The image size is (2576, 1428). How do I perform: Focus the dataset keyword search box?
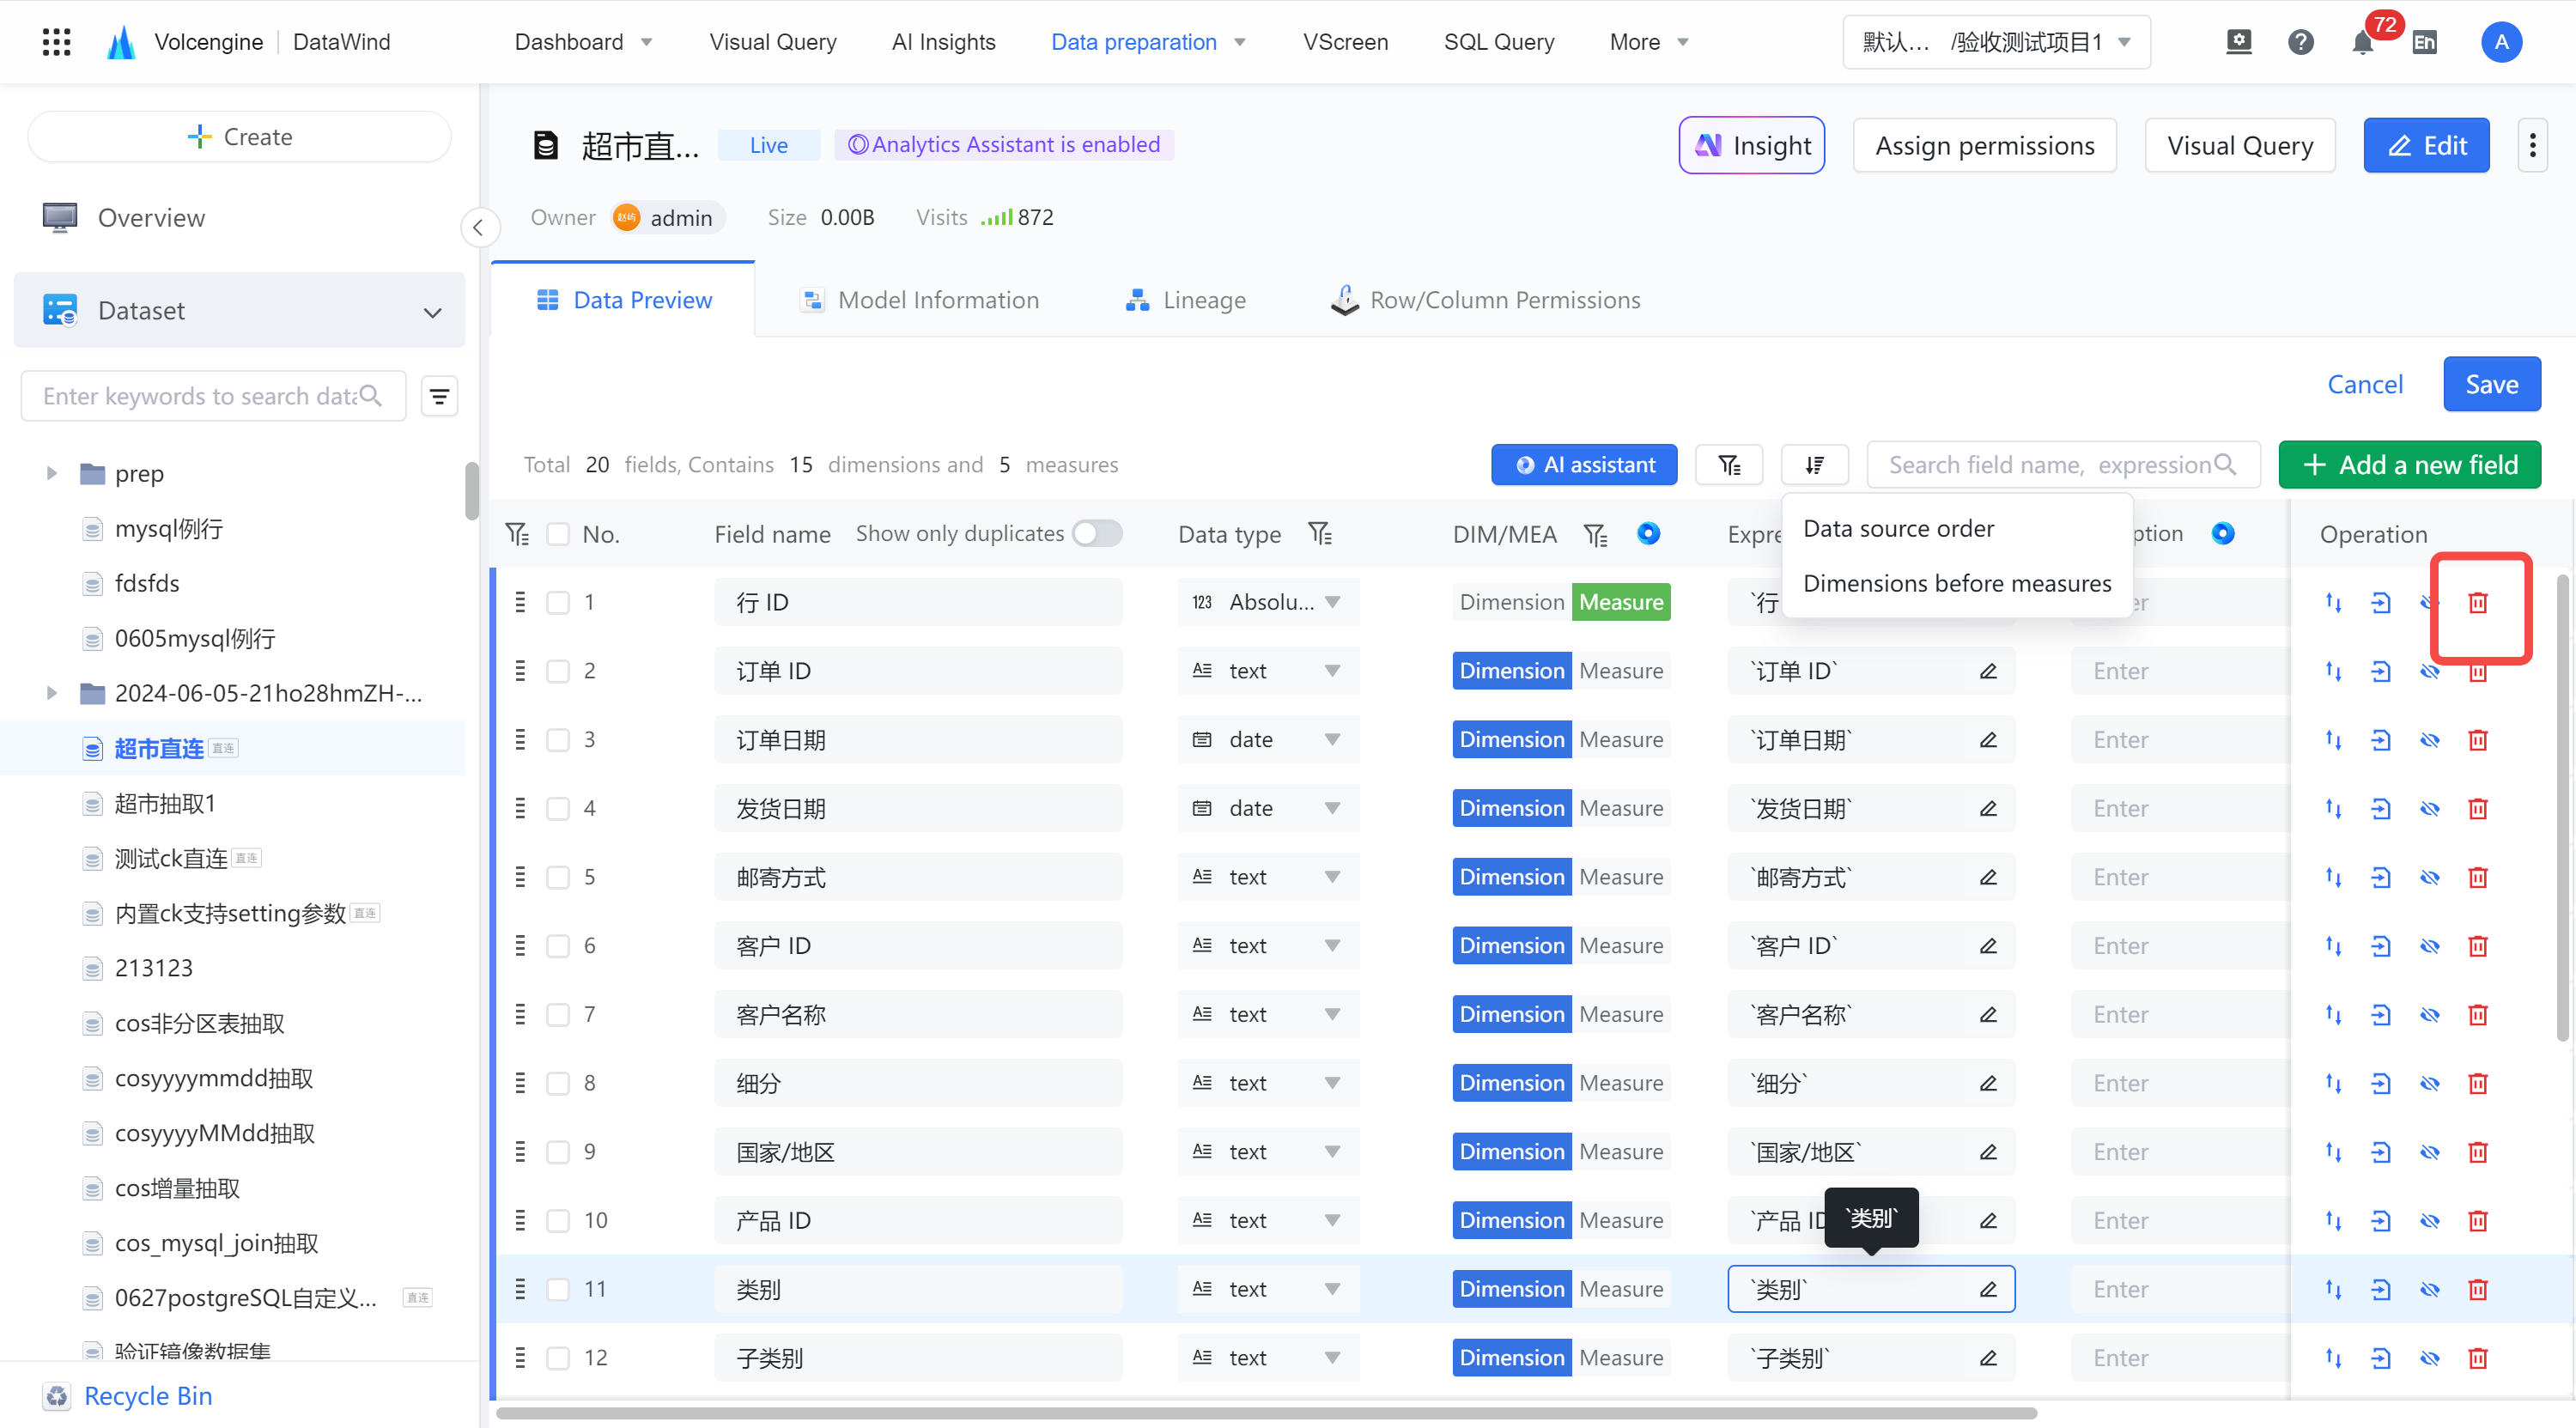(x=213, y=397)
